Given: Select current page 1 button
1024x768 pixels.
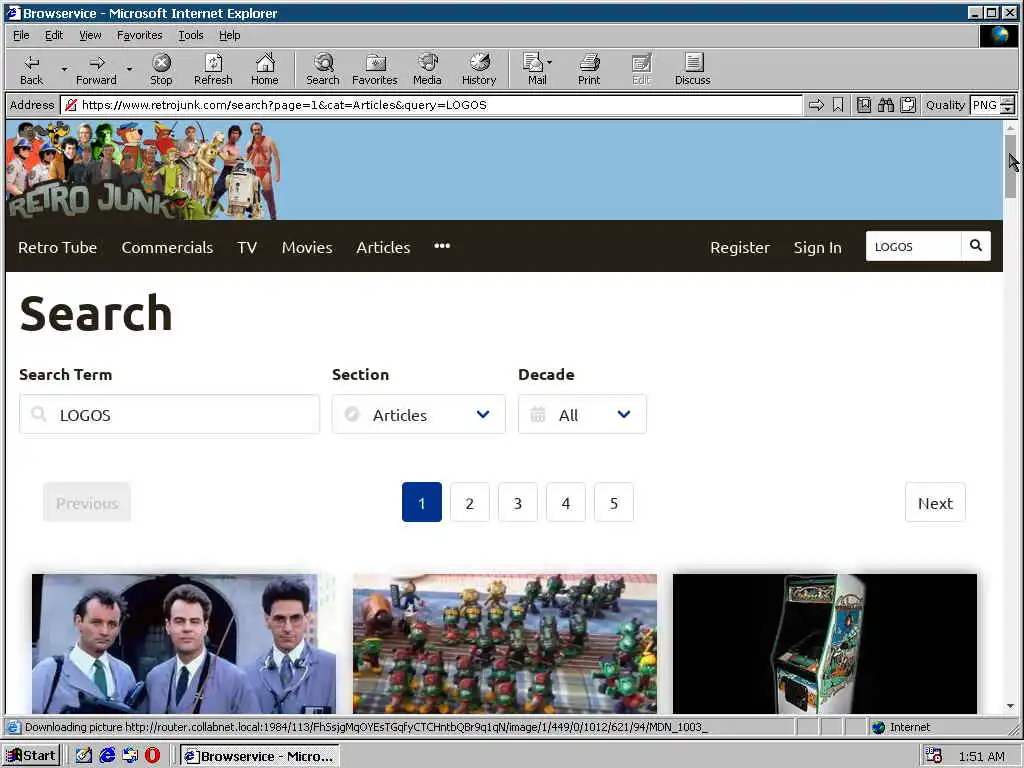Looking at the screenshot, I should tap(422, 502).
